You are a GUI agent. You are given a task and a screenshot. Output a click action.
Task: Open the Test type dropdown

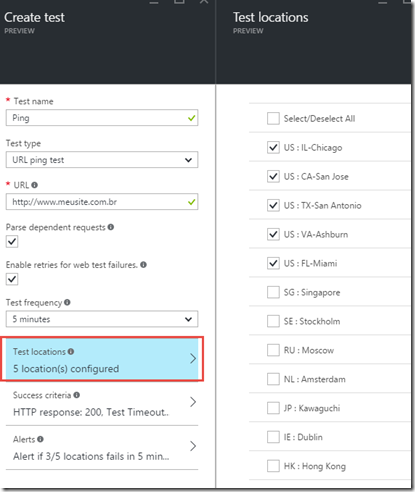tap(102, 160)
